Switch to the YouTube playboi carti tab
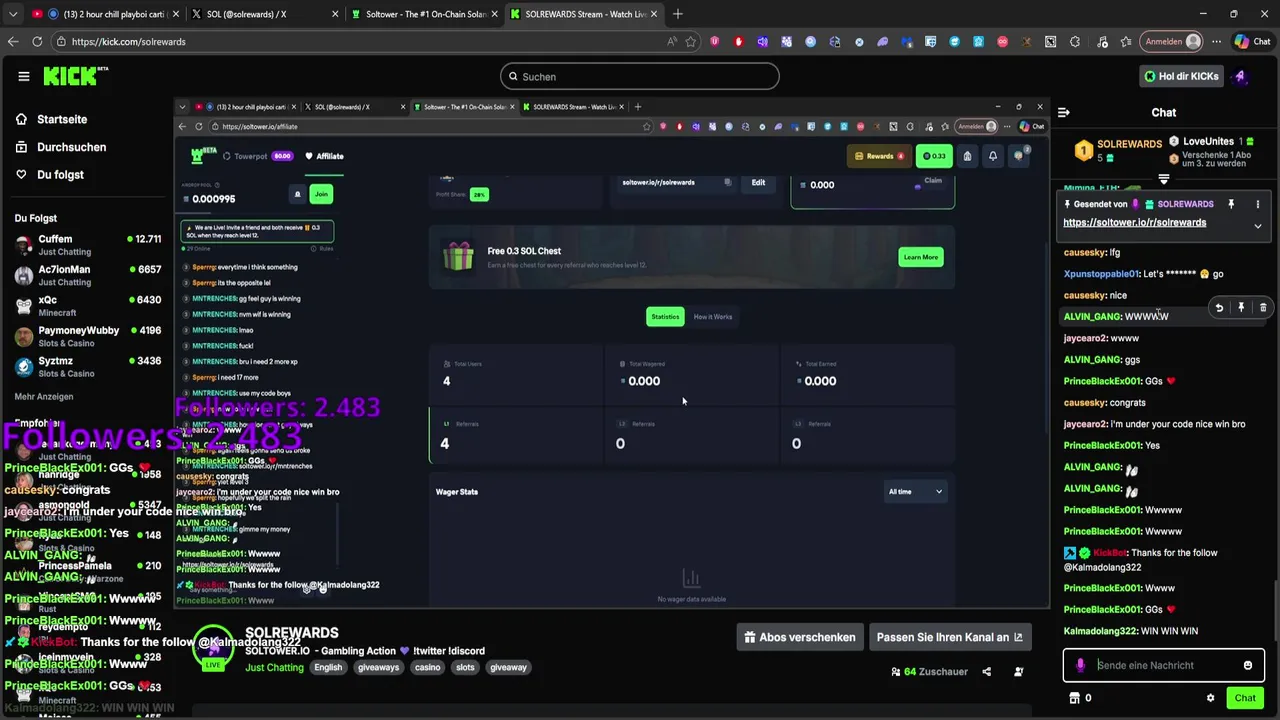 point(105,14)
